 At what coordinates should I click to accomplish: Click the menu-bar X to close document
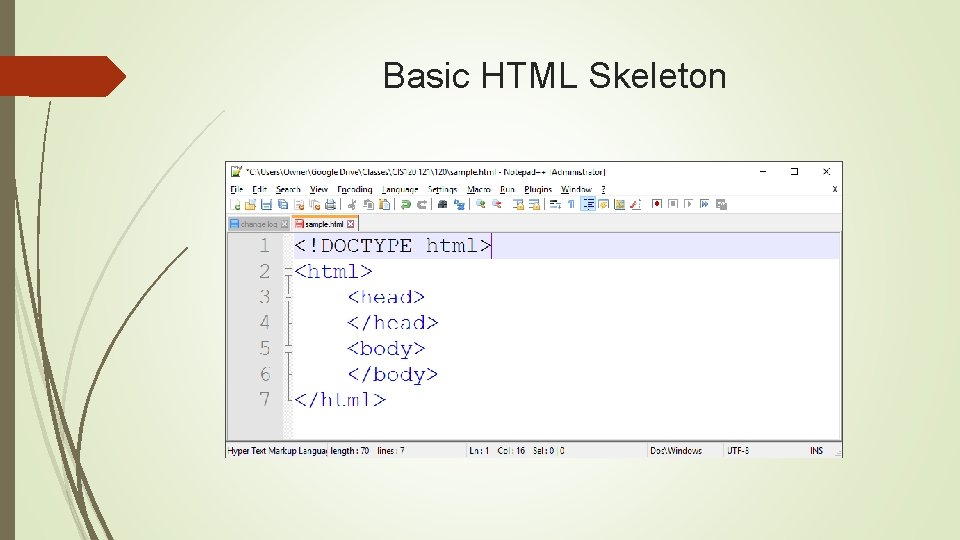[834, 189]
